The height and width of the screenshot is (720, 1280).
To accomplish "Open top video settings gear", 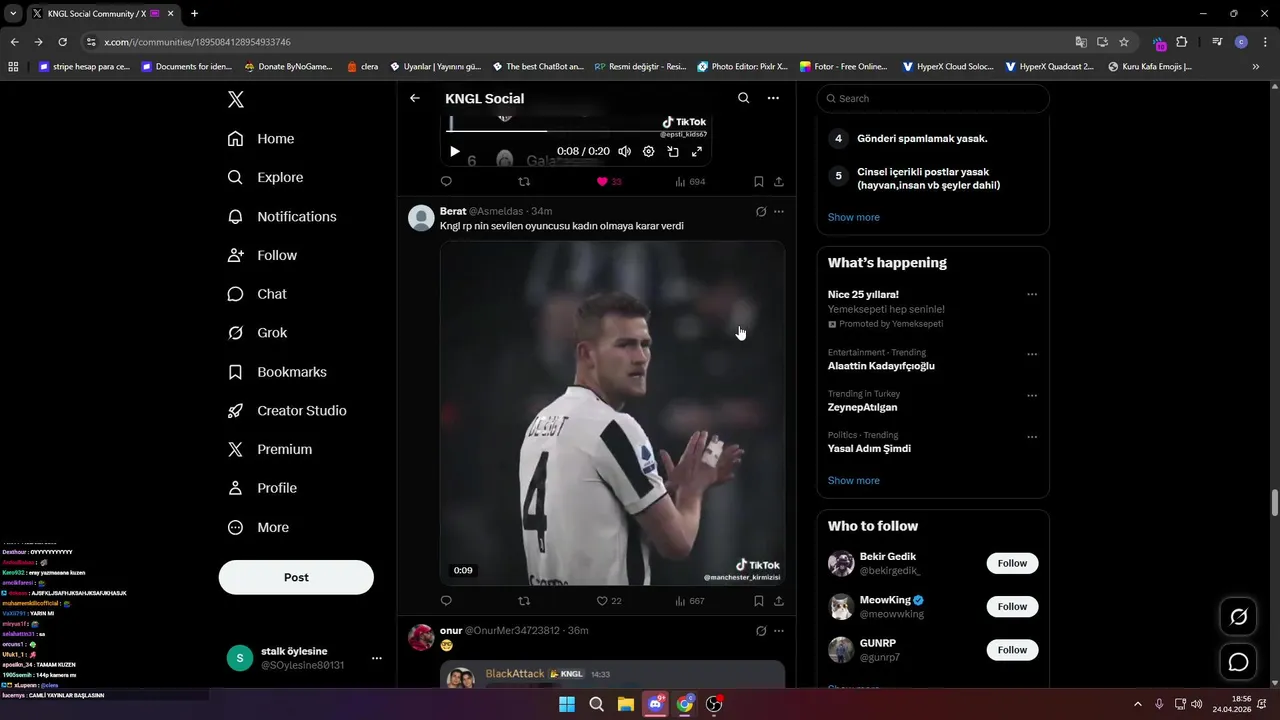I will pos(649,151).
